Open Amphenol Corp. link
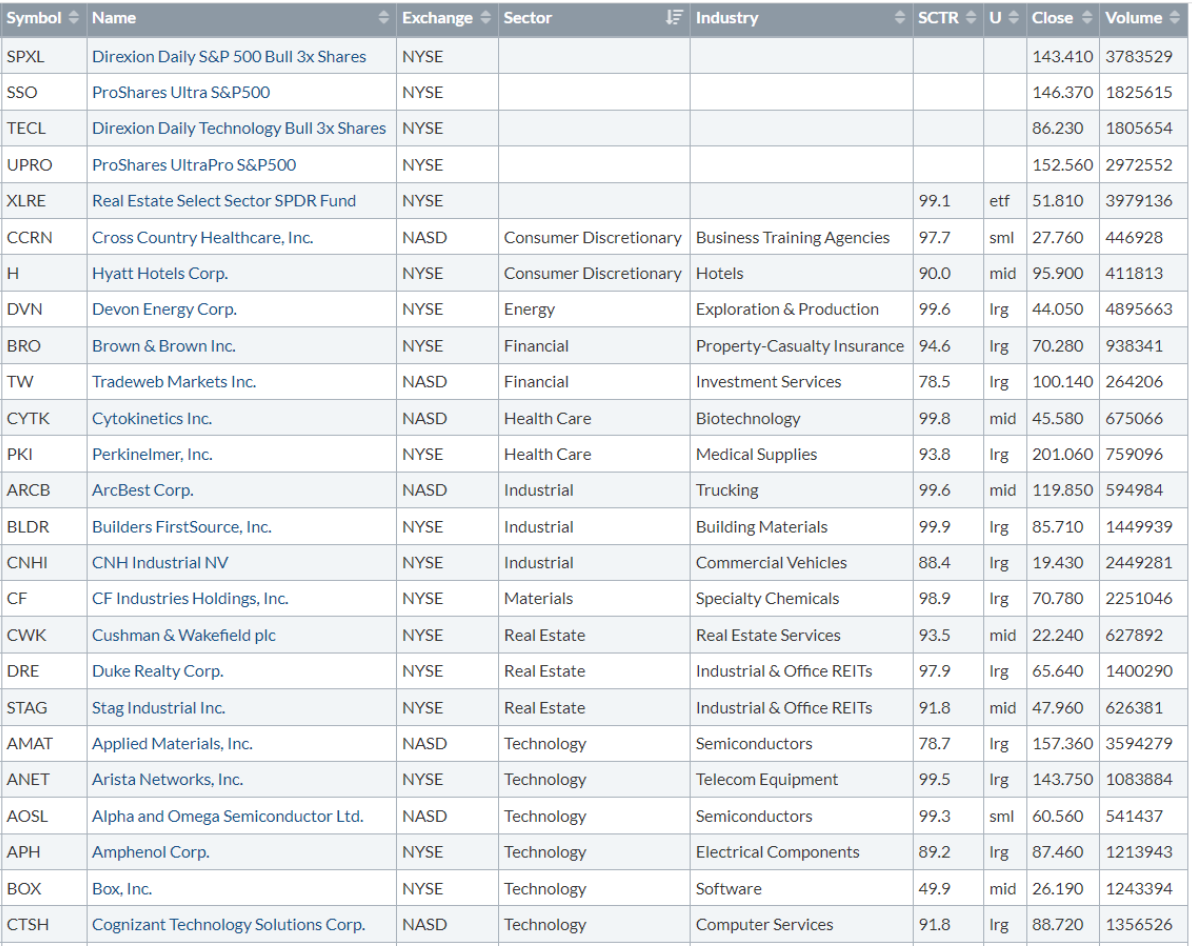This screenshot has height=946, width=1192. coord(151,852)
